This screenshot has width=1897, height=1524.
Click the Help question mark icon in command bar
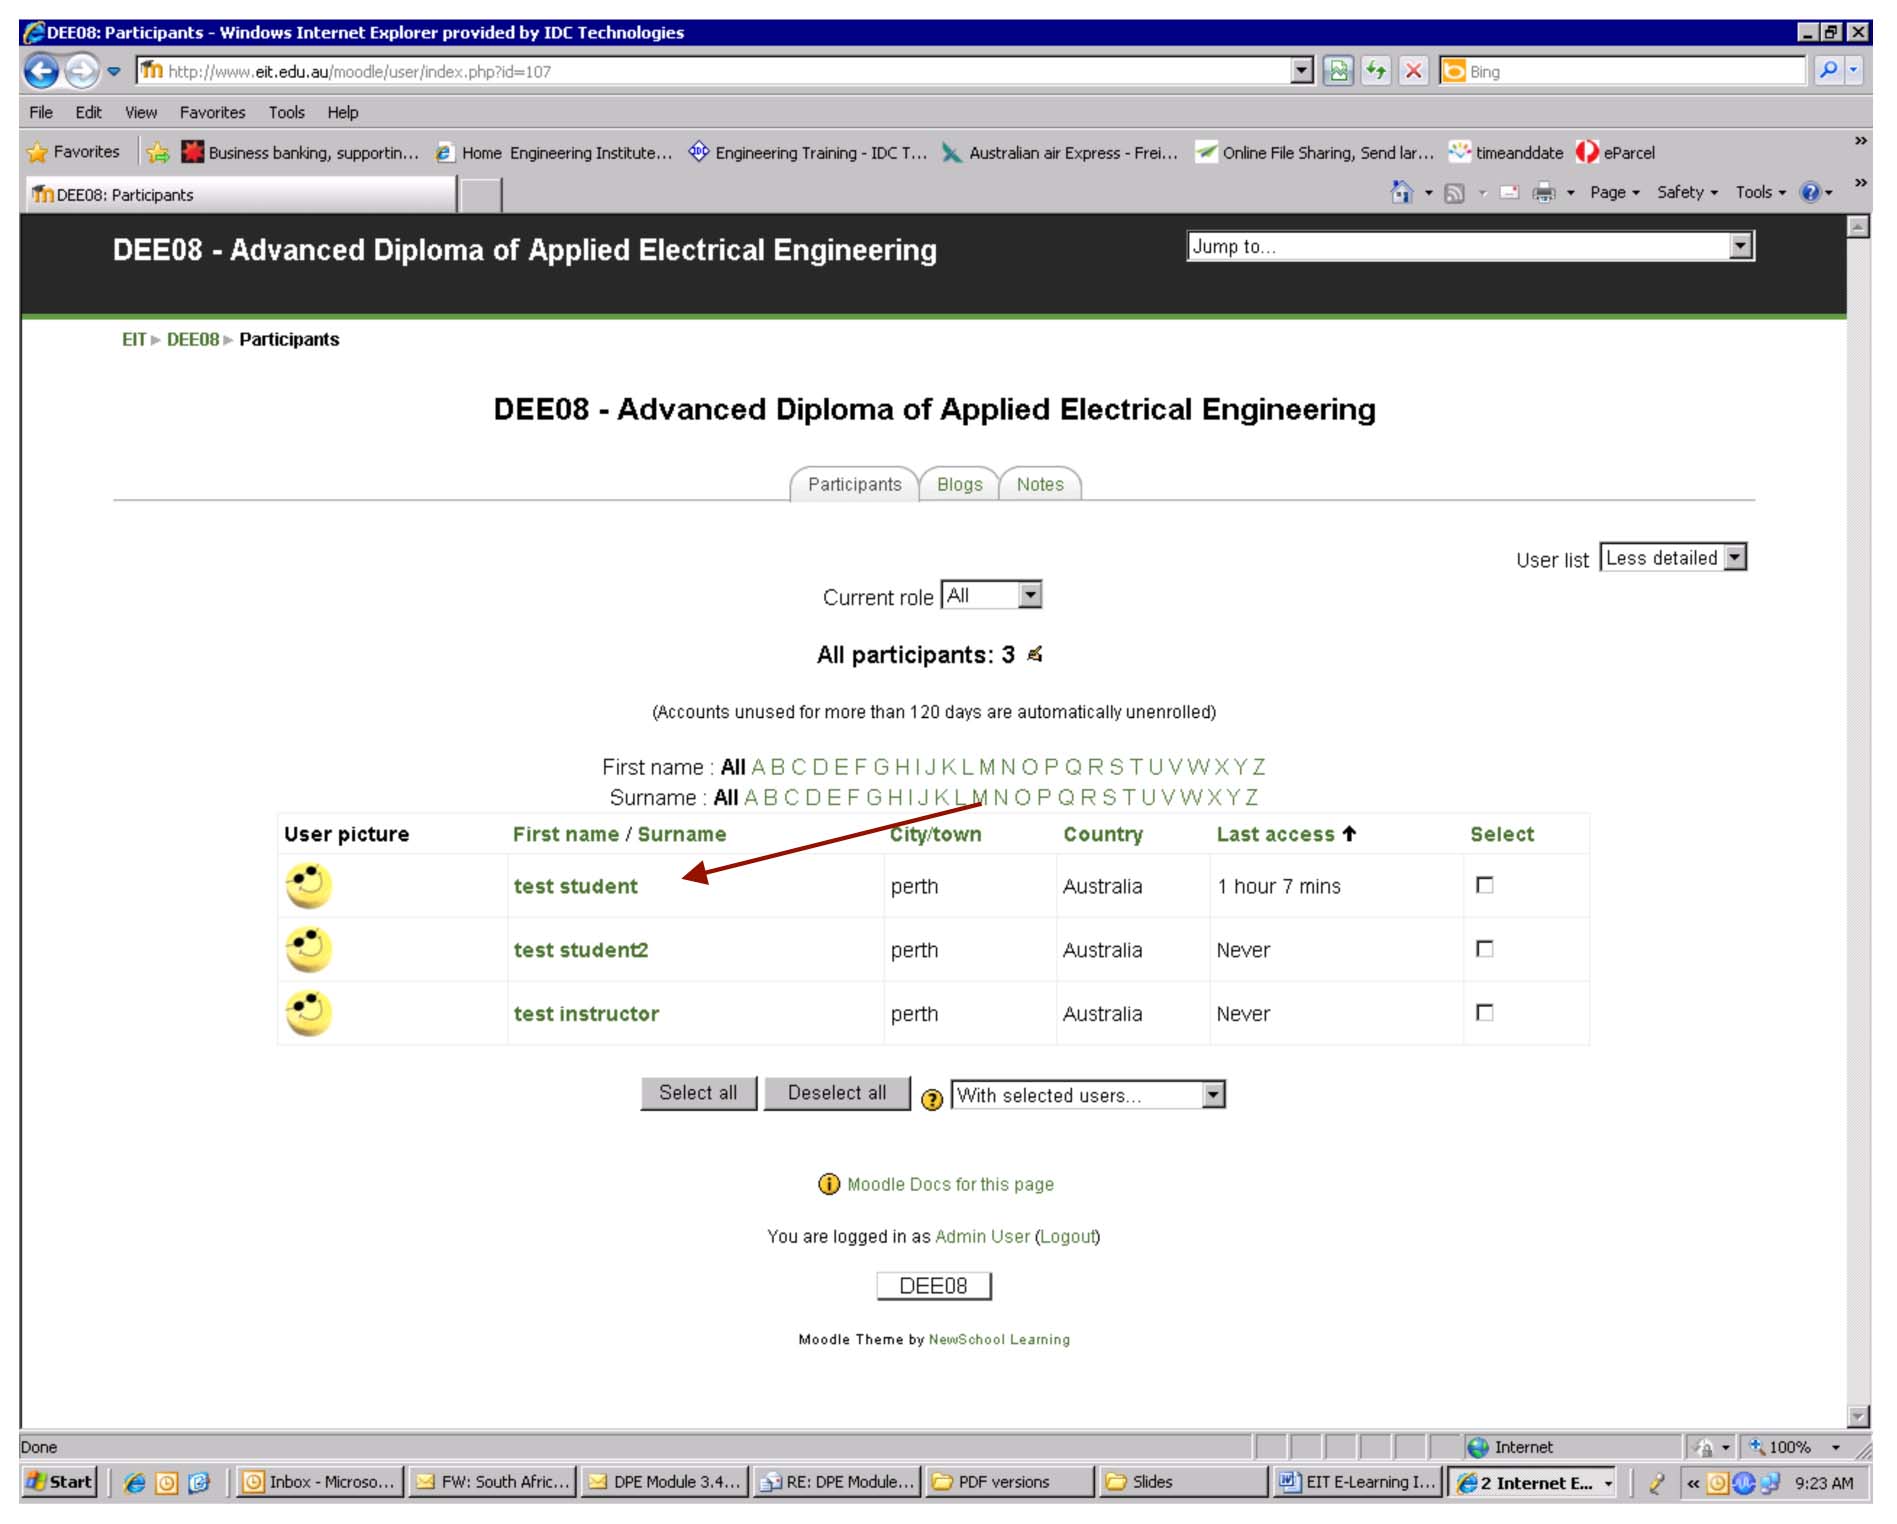(x=1810, y=192)
